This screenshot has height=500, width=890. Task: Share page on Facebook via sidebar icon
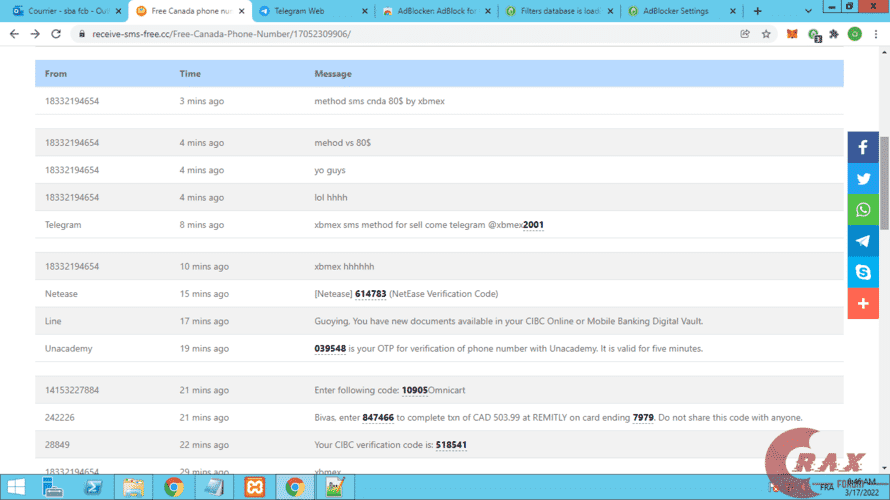coord(863,147)
